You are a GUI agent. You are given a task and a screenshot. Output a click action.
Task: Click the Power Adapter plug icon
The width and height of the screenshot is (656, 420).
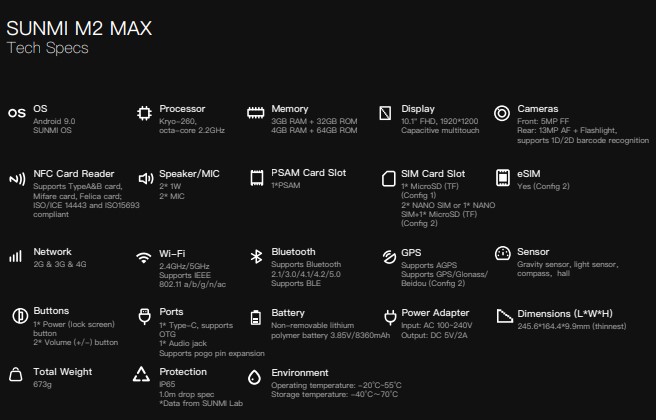[x=390, y=318]
